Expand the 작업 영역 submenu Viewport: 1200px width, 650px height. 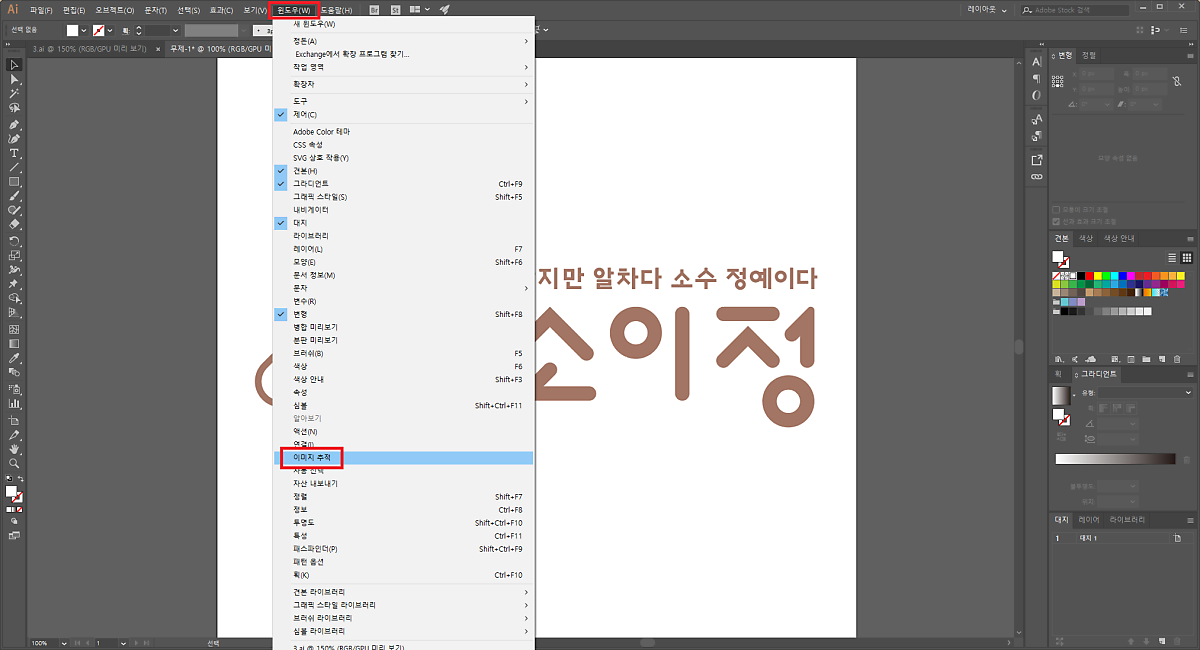(x=308, y=67)
